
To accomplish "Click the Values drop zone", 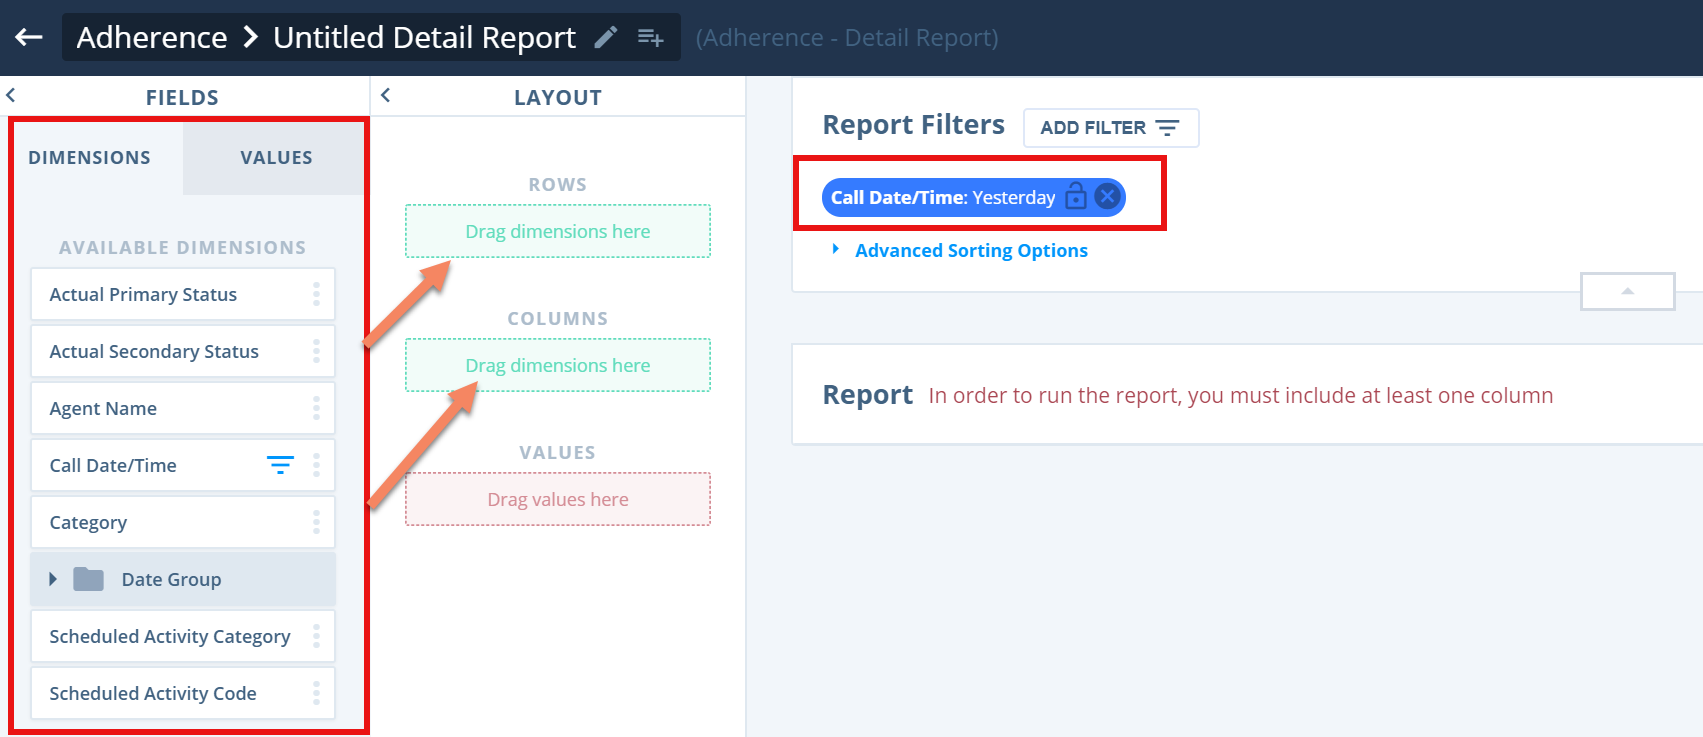I will point(558,499).
